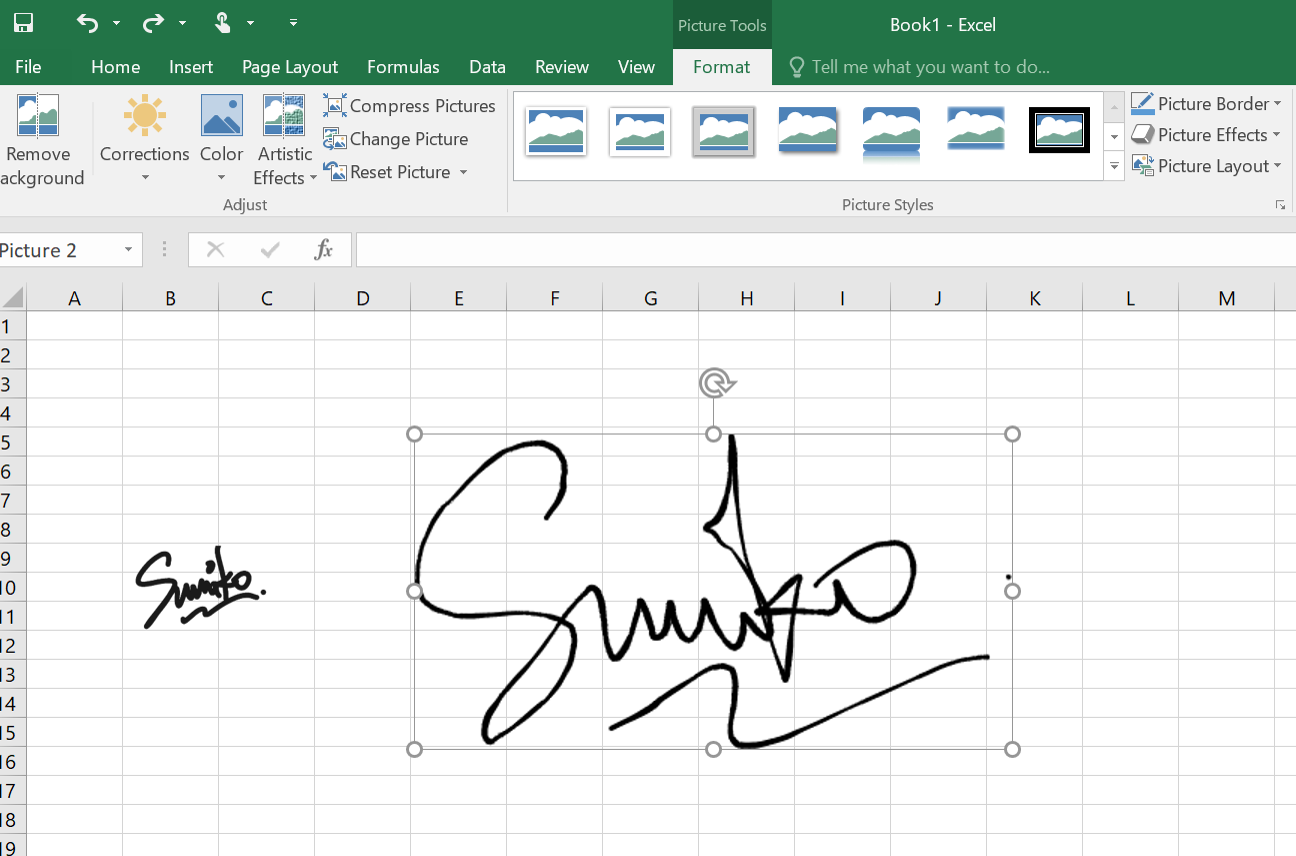Click the Redo button

tap(151, 22)
